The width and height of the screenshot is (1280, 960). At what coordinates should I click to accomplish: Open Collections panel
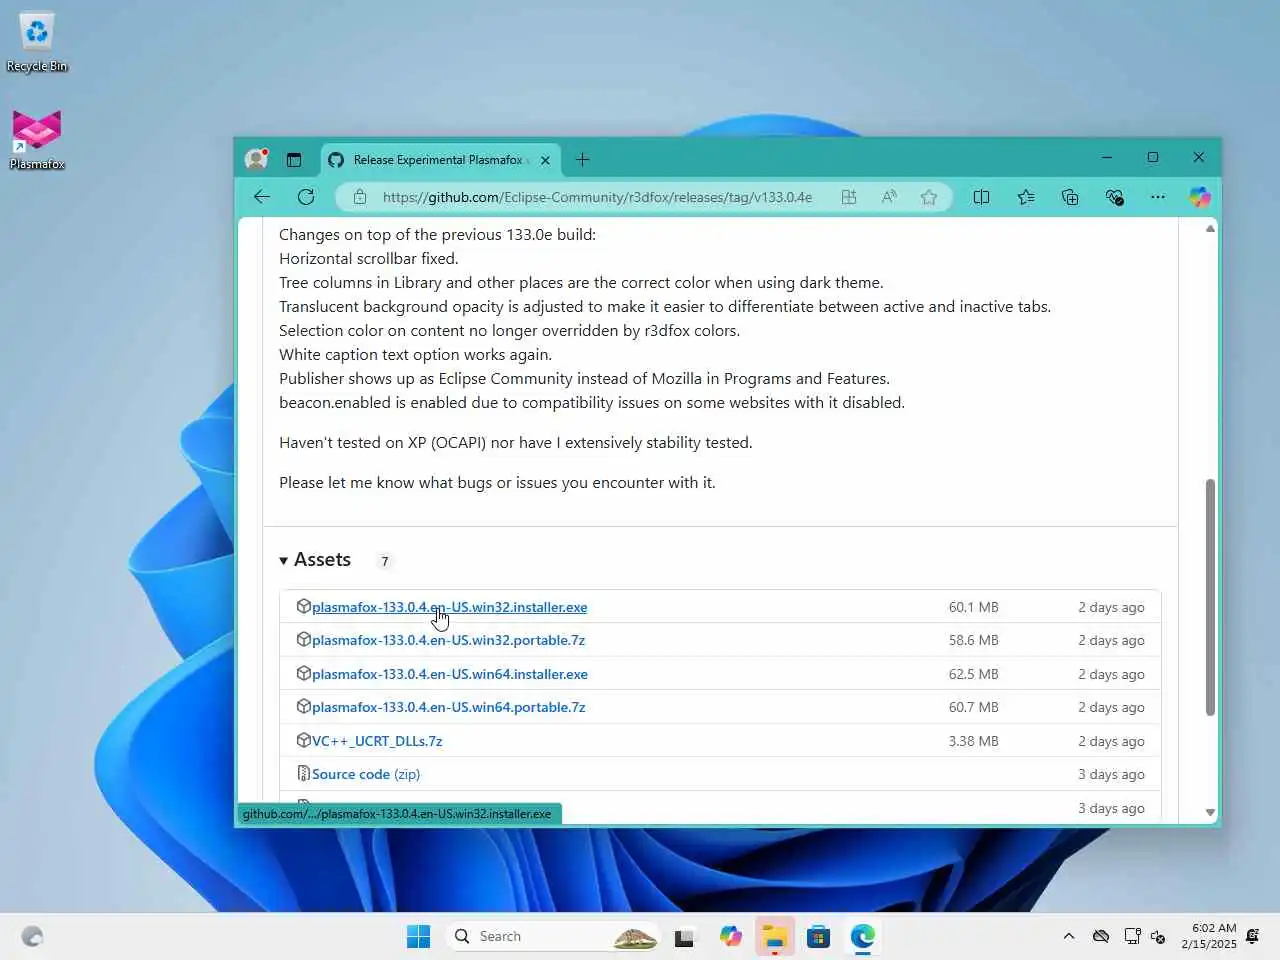tap(1070, 197)
